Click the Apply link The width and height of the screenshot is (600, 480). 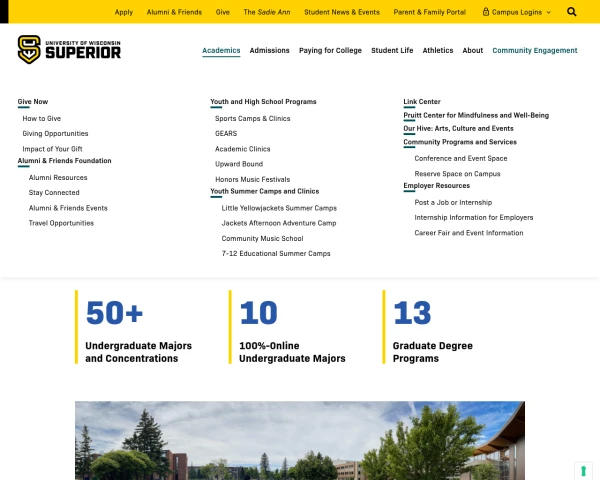(x=124, y=12)
